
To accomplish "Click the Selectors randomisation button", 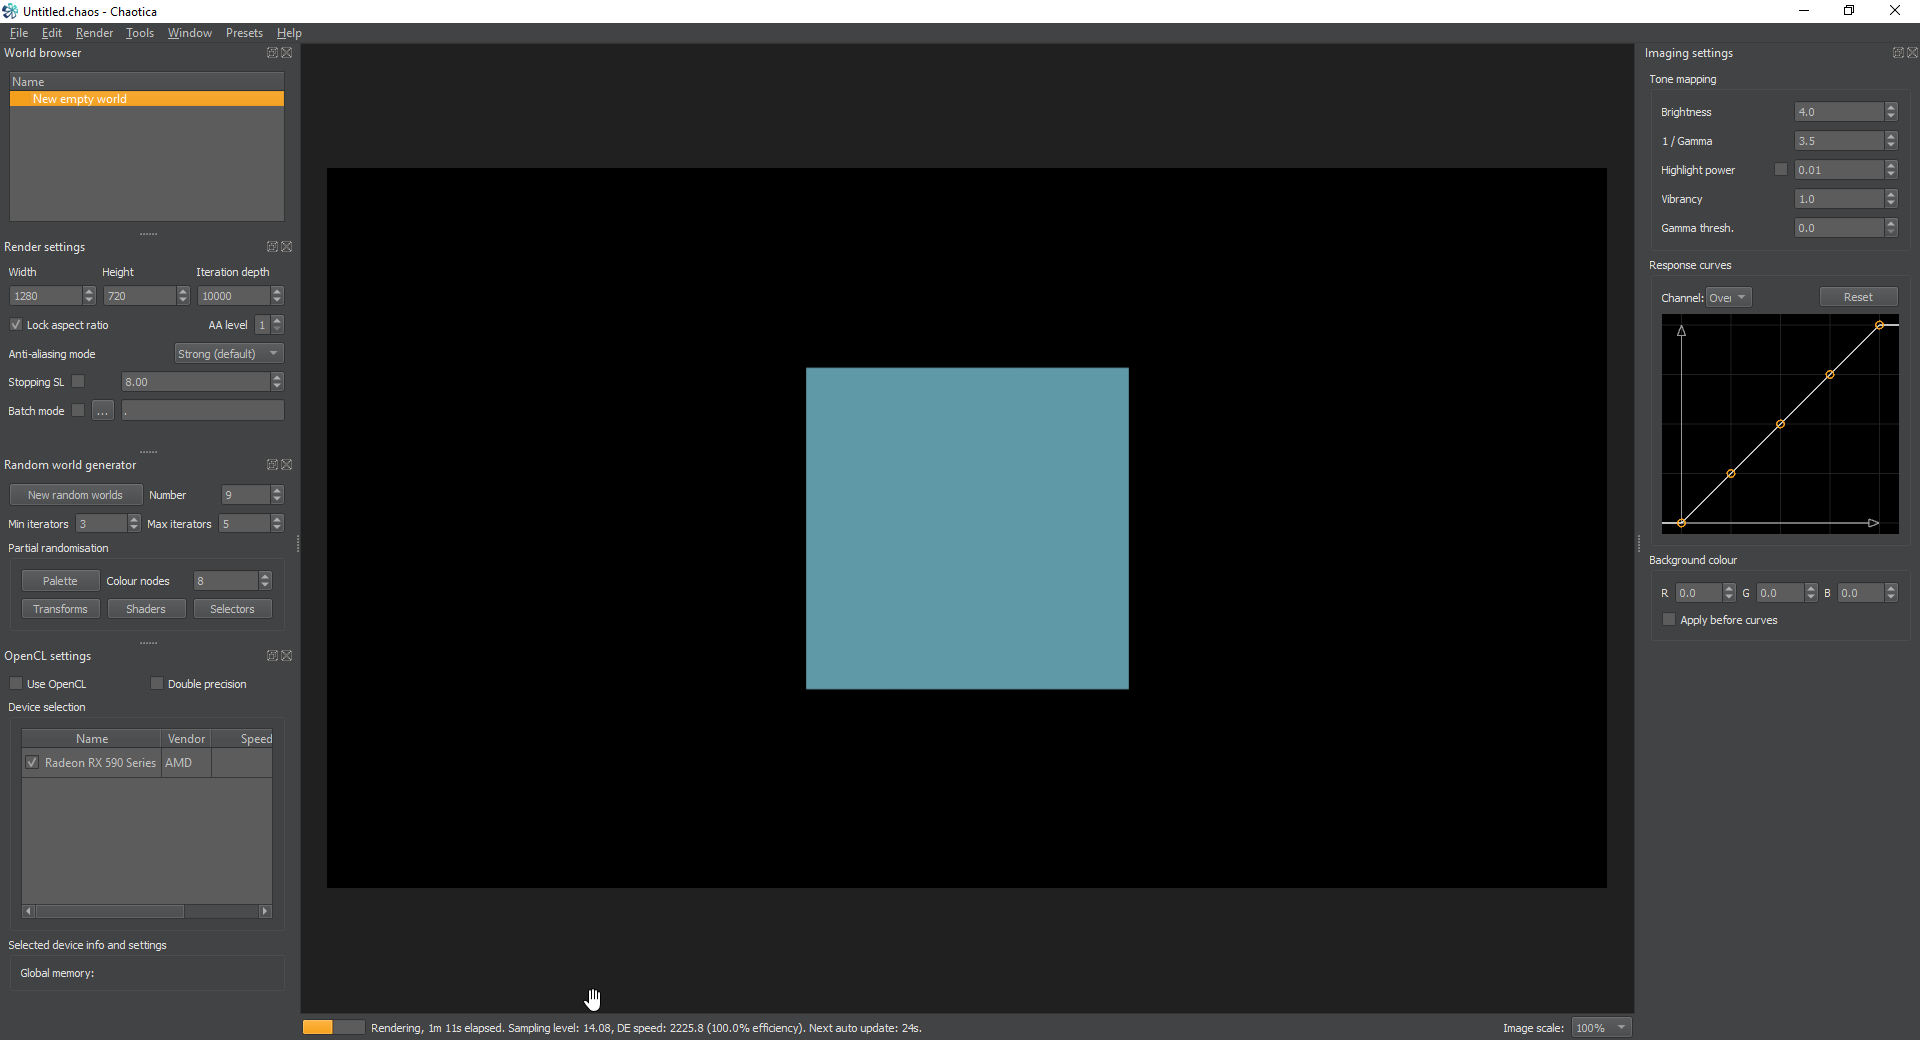I will 232,609.
